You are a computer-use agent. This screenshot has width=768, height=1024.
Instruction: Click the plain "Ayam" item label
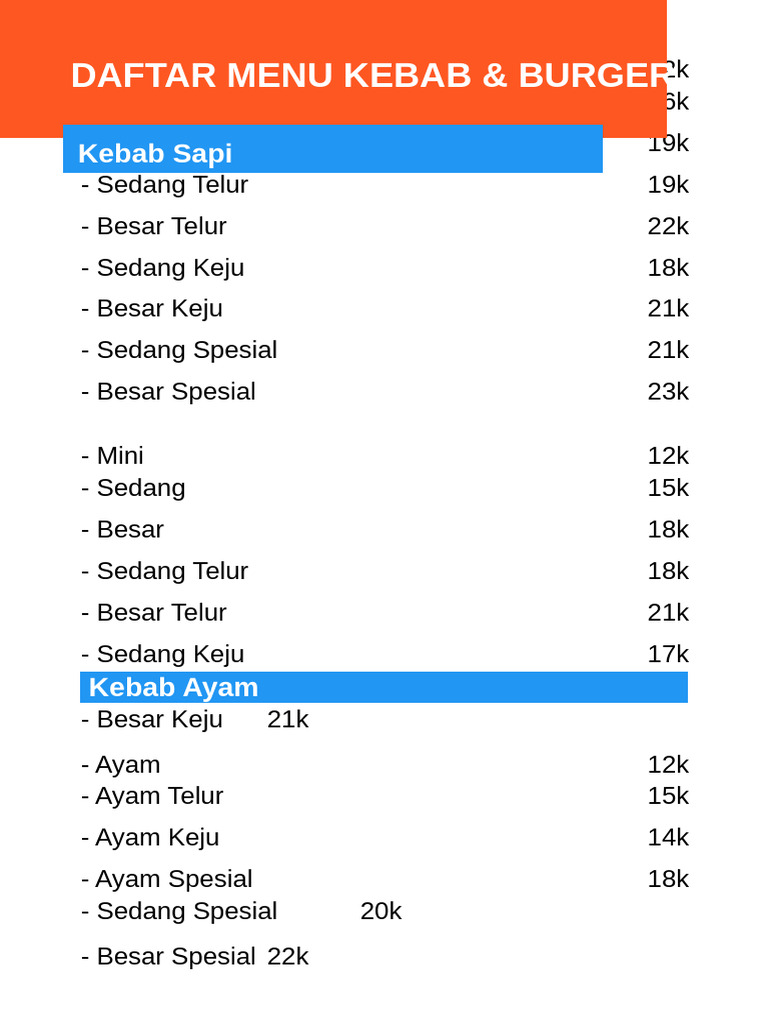[x=127, y=765]
